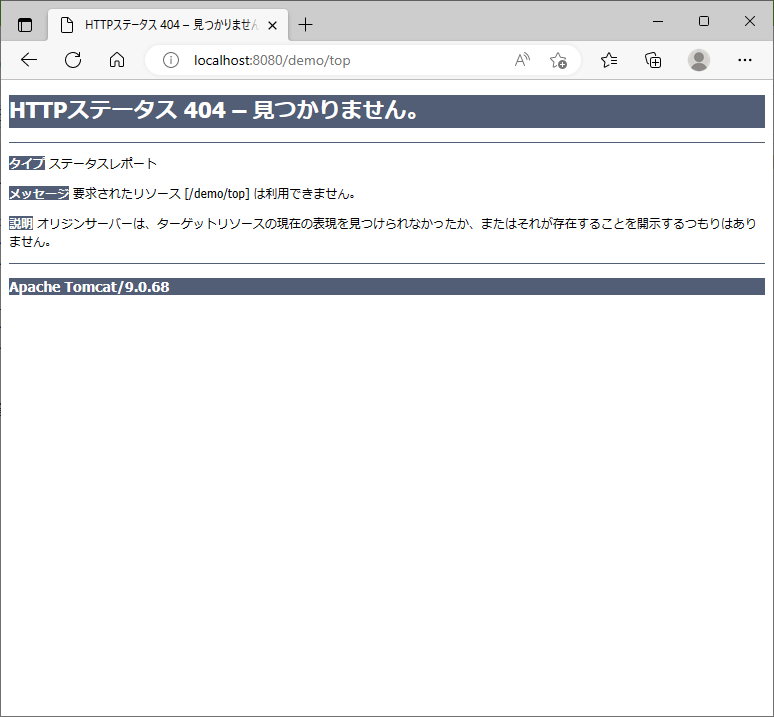This screenshot has width=774, height=717.
Task: Open the tab actions menu icon
Action: 25,25
